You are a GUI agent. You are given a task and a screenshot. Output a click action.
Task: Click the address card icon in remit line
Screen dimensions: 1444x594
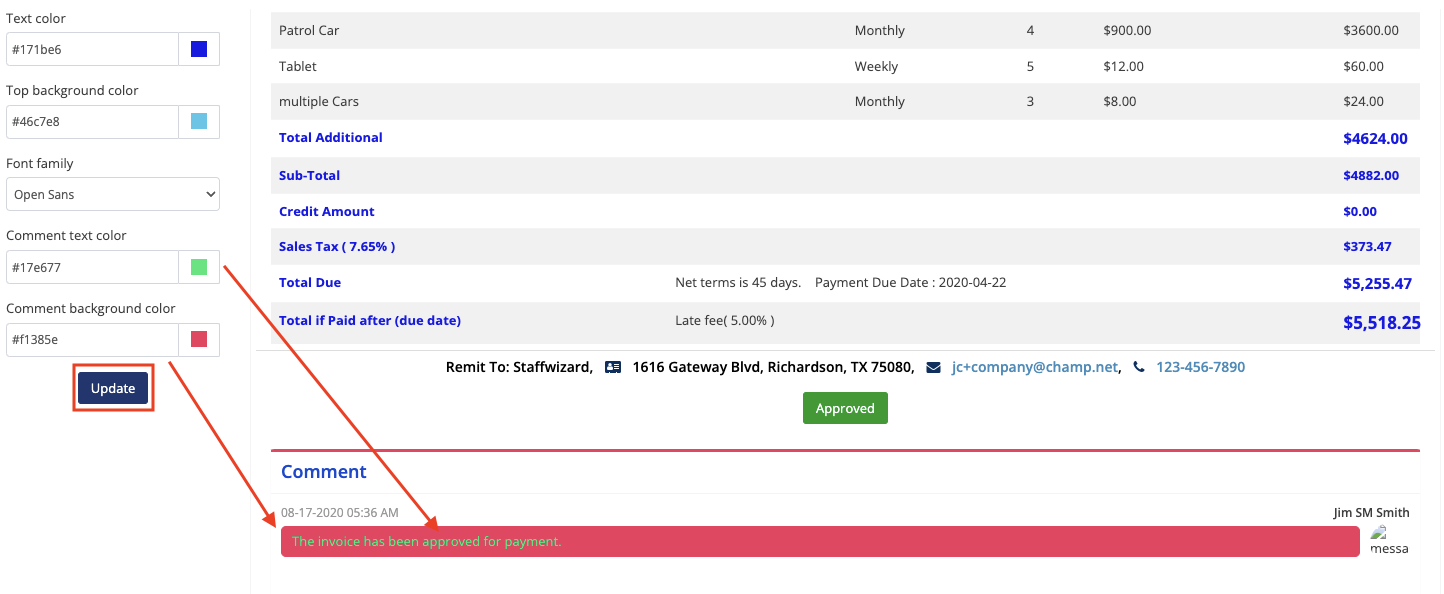tap(613, 368)
